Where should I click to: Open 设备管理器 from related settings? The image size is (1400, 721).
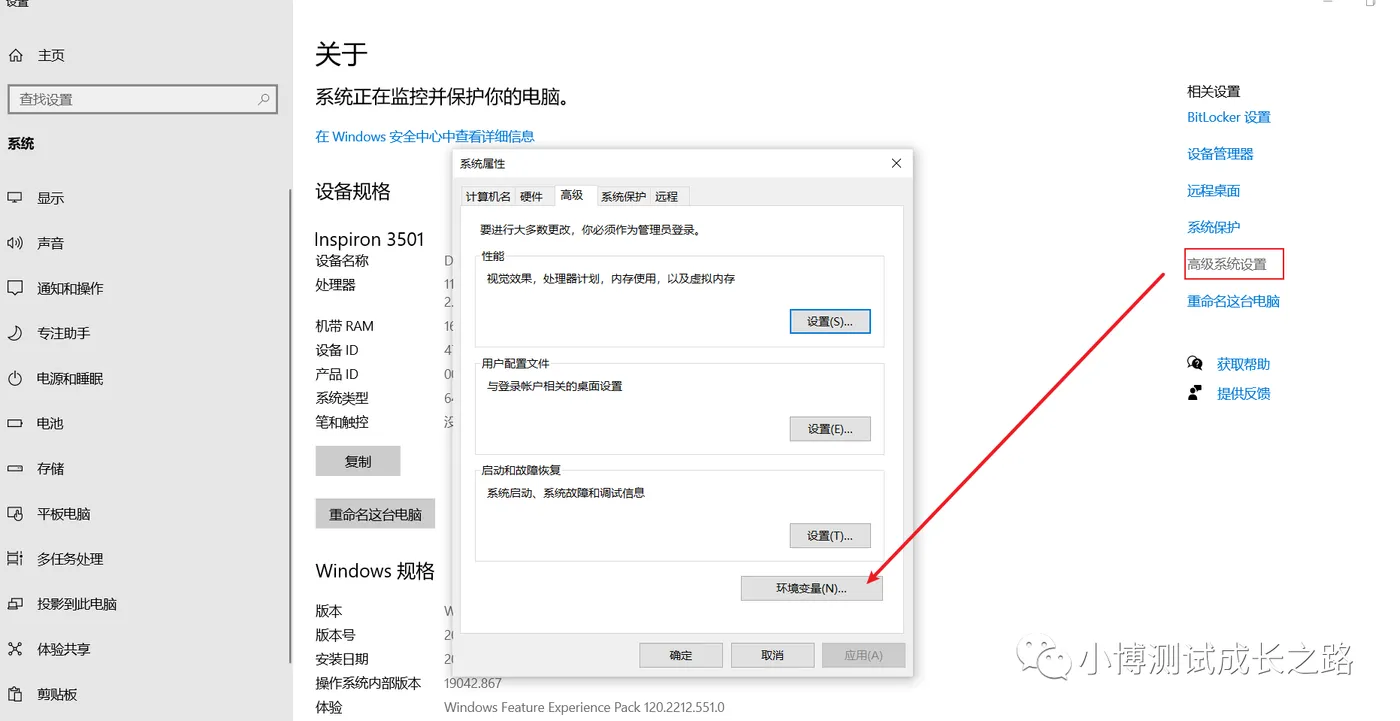pyautogui.click(x=1220, y=153)
